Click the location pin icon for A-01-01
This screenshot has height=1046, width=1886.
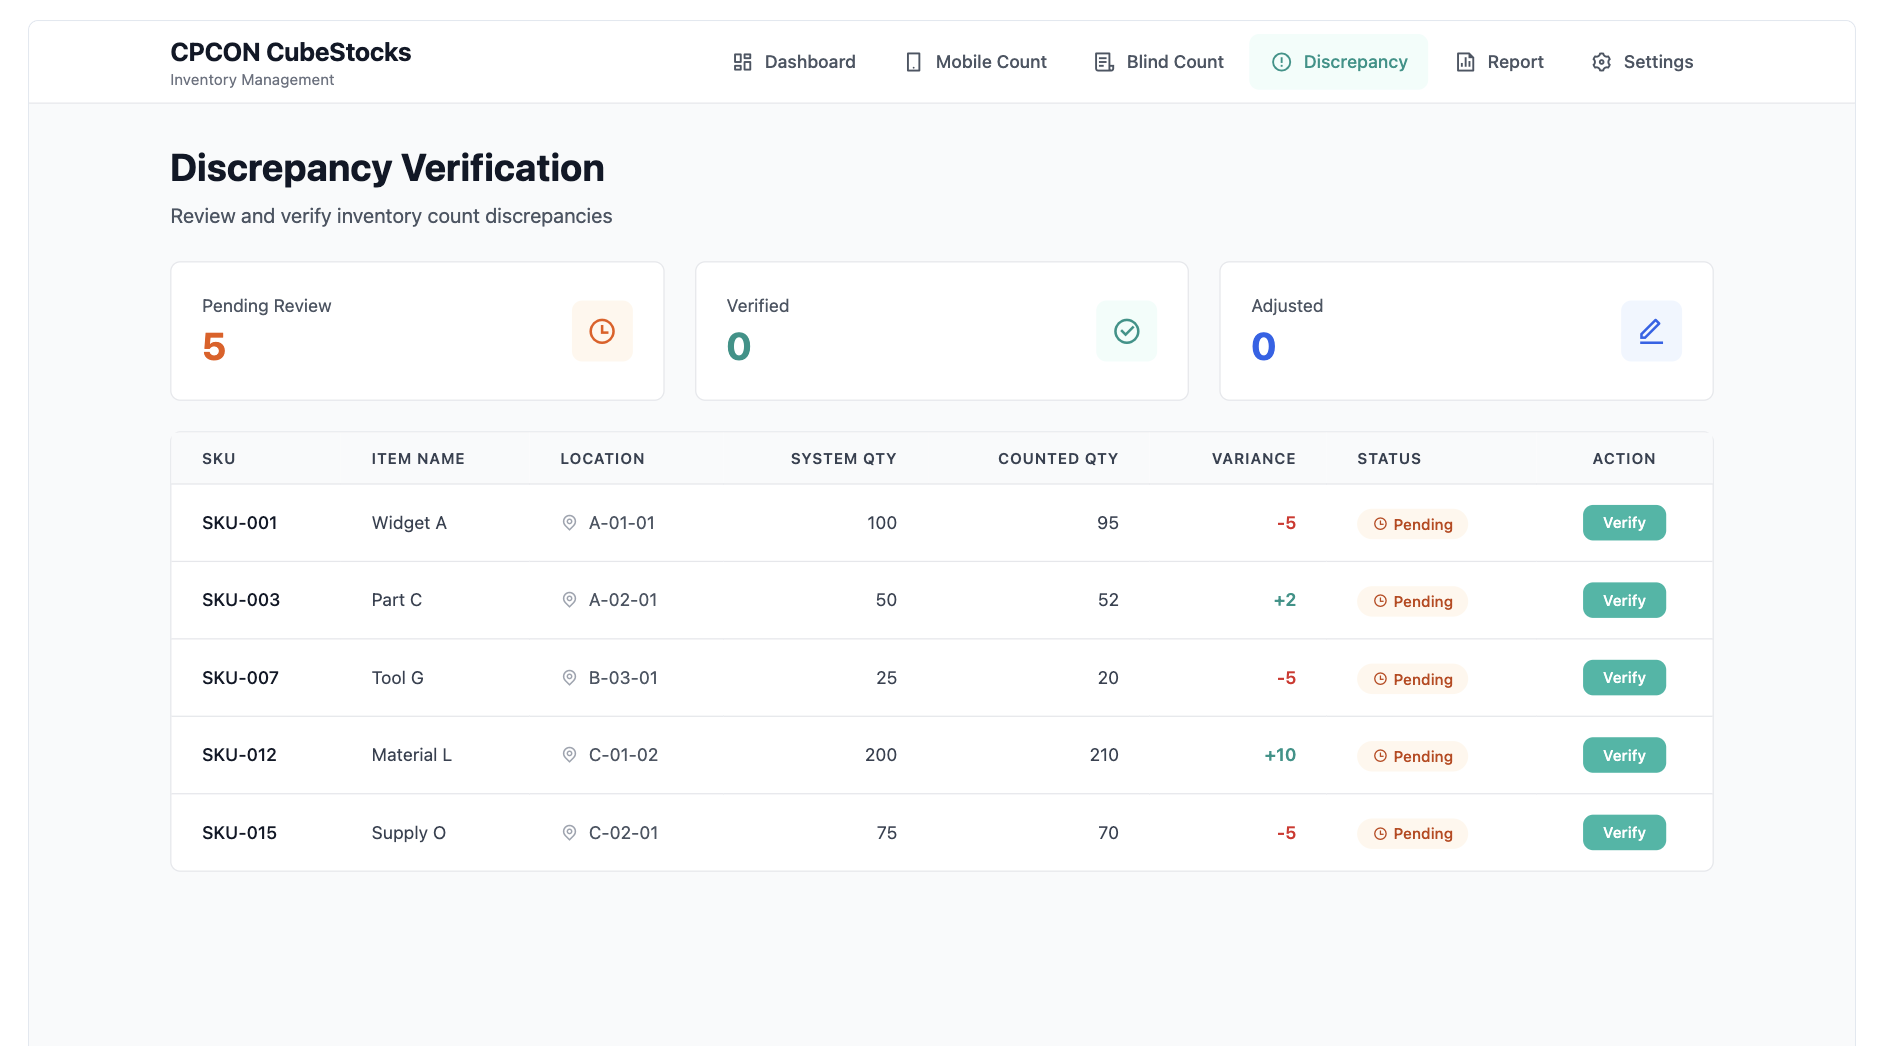tap(570, 522)
